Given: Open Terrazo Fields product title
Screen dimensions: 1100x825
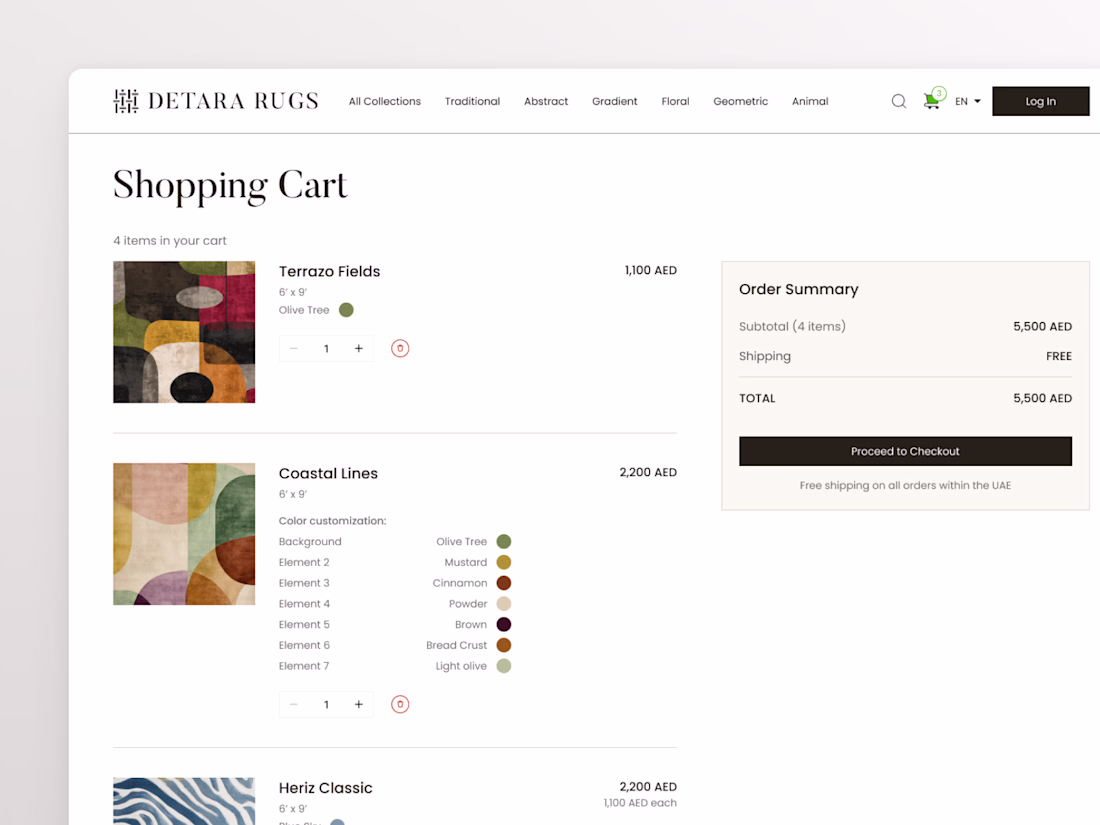Looking at the screenshot, I should [x=329, y=271].
